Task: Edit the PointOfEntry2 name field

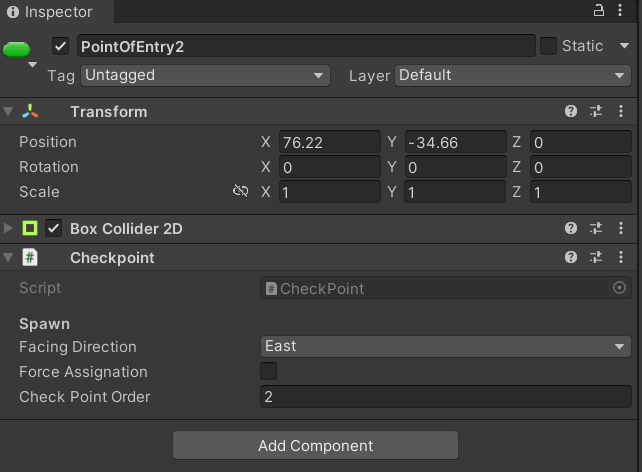Action: tap(306, 46)
